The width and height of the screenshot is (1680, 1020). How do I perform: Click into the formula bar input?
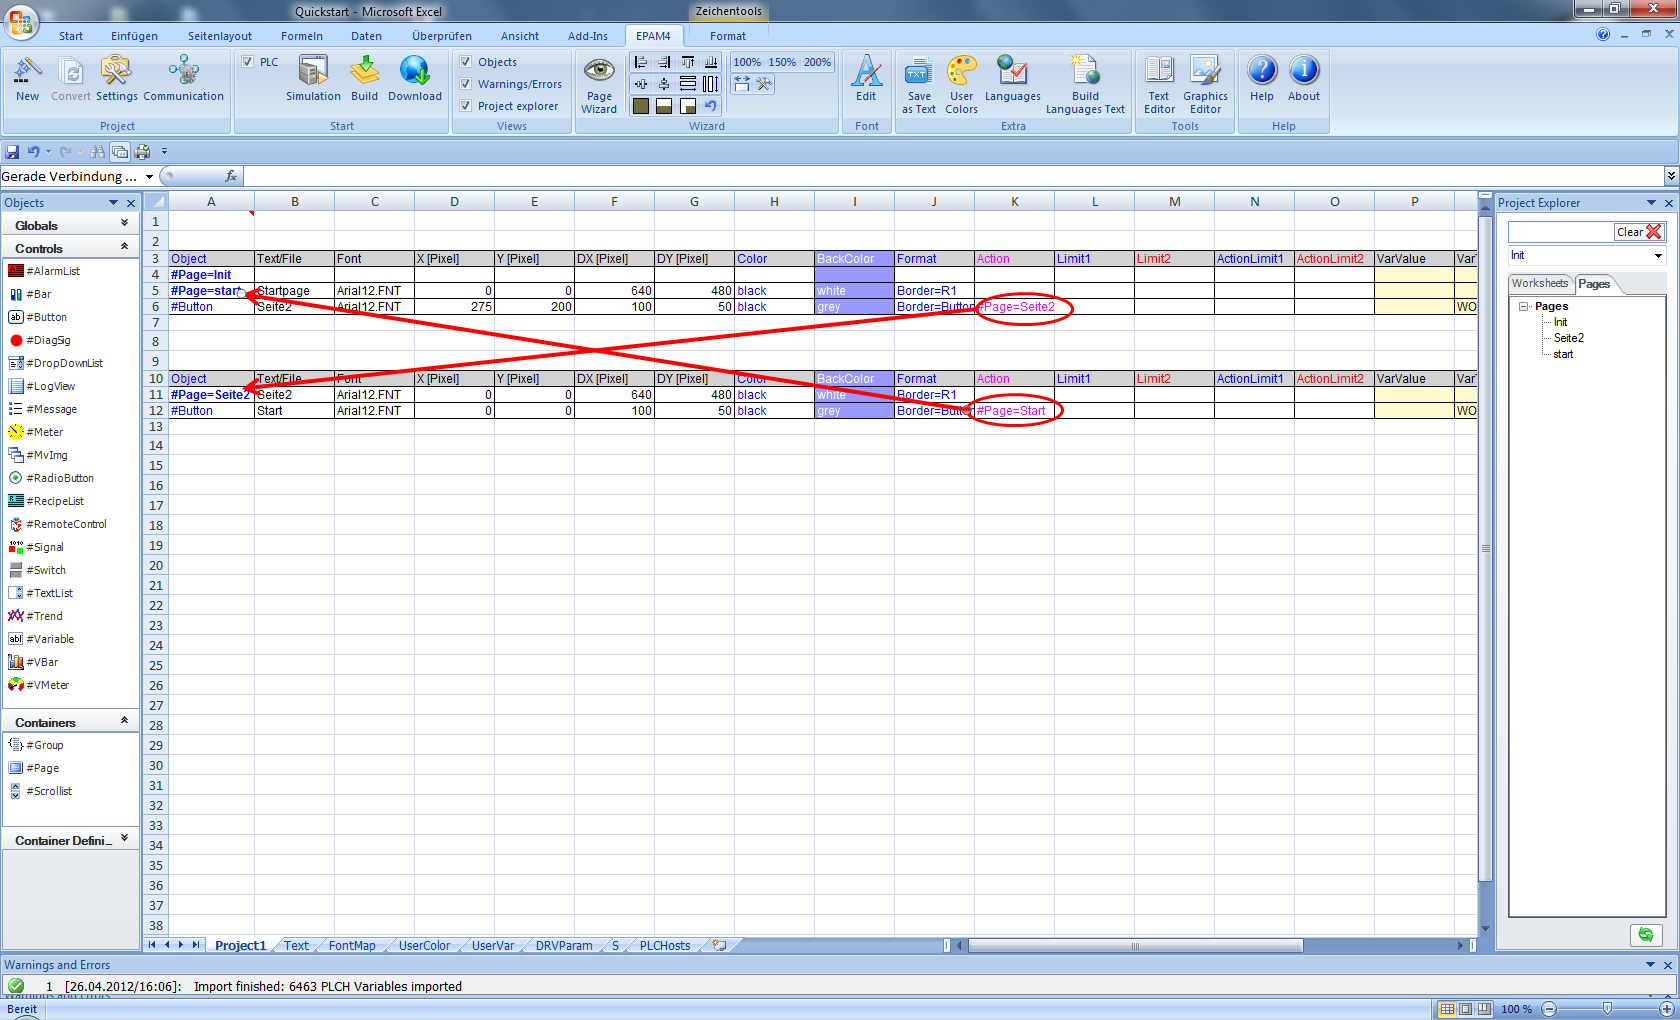point(952,177)
